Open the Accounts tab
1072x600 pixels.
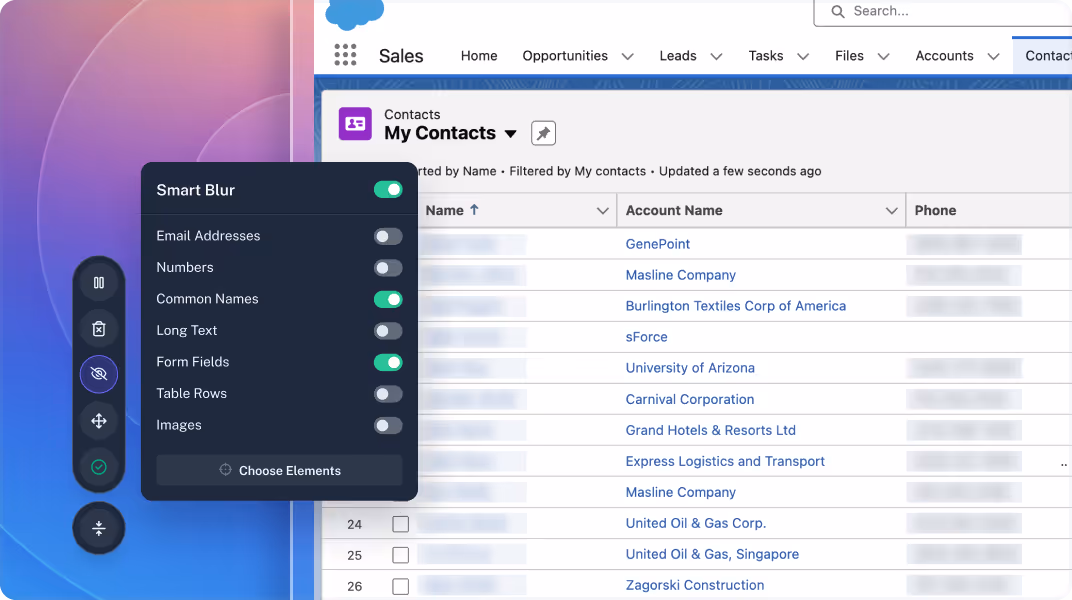pyautogui.click(x=944, y=55)
